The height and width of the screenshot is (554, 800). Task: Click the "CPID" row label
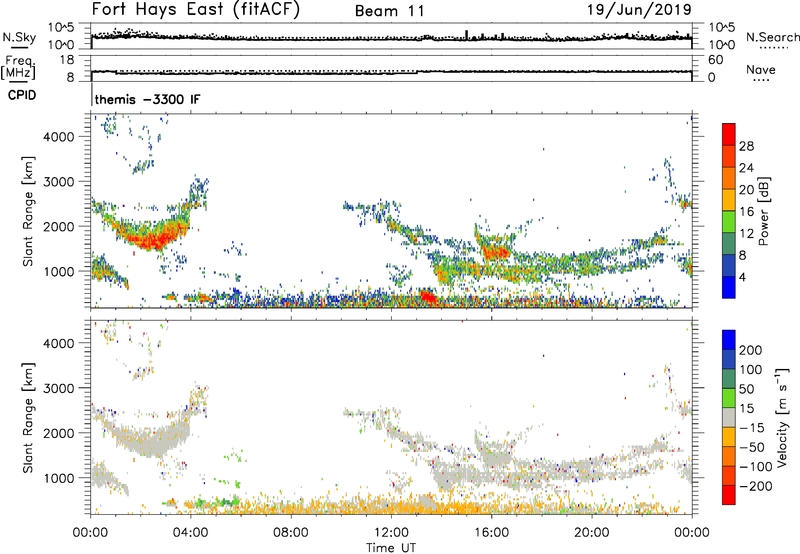pyautogui.click(x=22, y=95)
